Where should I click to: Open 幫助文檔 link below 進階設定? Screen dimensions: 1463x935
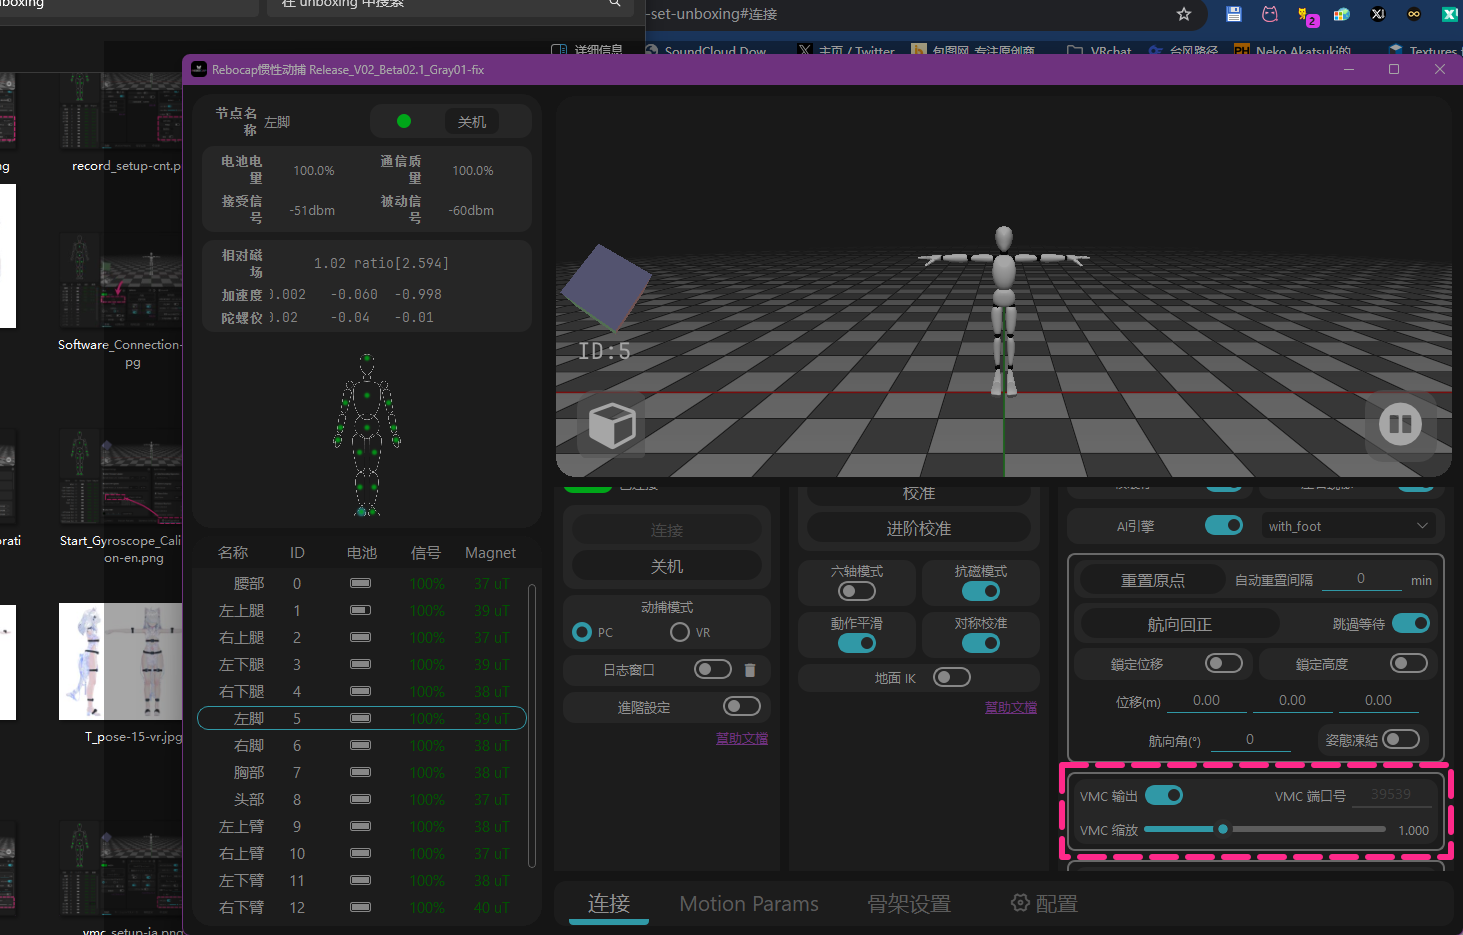pos(742,738)
